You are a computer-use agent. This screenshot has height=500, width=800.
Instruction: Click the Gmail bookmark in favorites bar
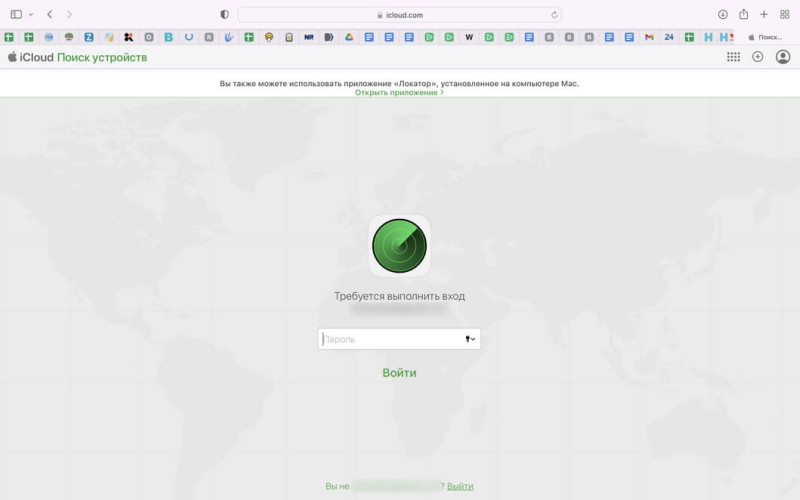pyautogui.click(x=649, y=37)
